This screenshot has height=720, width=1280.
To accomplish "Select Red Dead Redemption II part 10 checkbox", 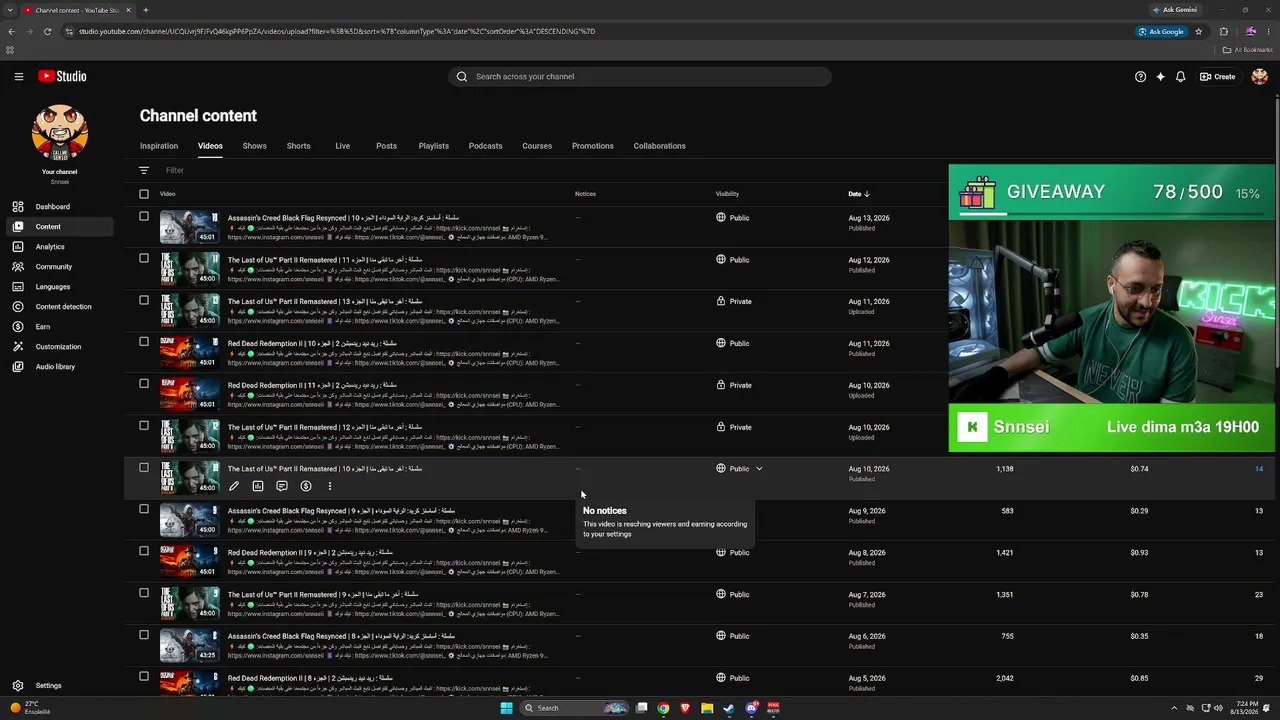I will pyautogui.click(x=144, y=342).
